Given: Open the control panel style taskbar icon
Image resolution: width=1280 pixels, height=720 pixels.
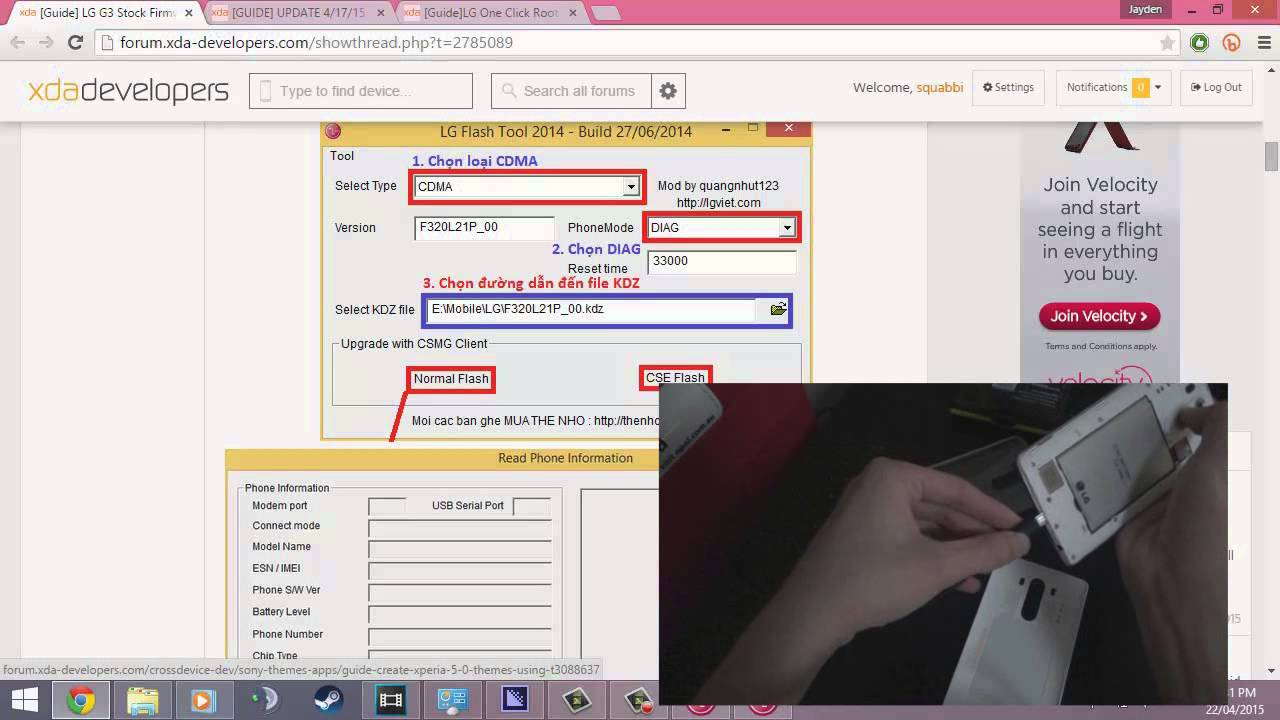Looking at the screenshot, I should coord(452,700).
